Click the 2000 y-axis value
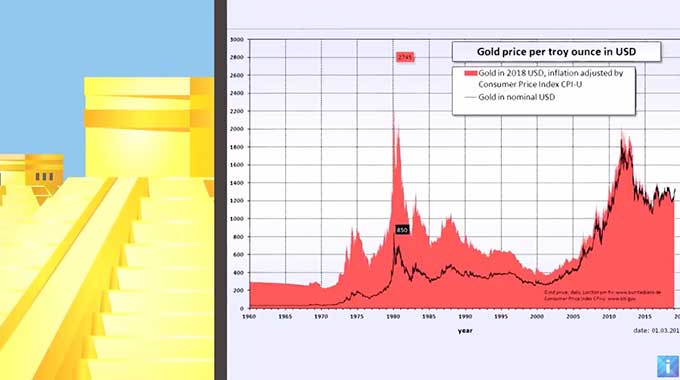The width and height of the screenshot is (680, 380). pyautogui.click(x=237, y=129)
